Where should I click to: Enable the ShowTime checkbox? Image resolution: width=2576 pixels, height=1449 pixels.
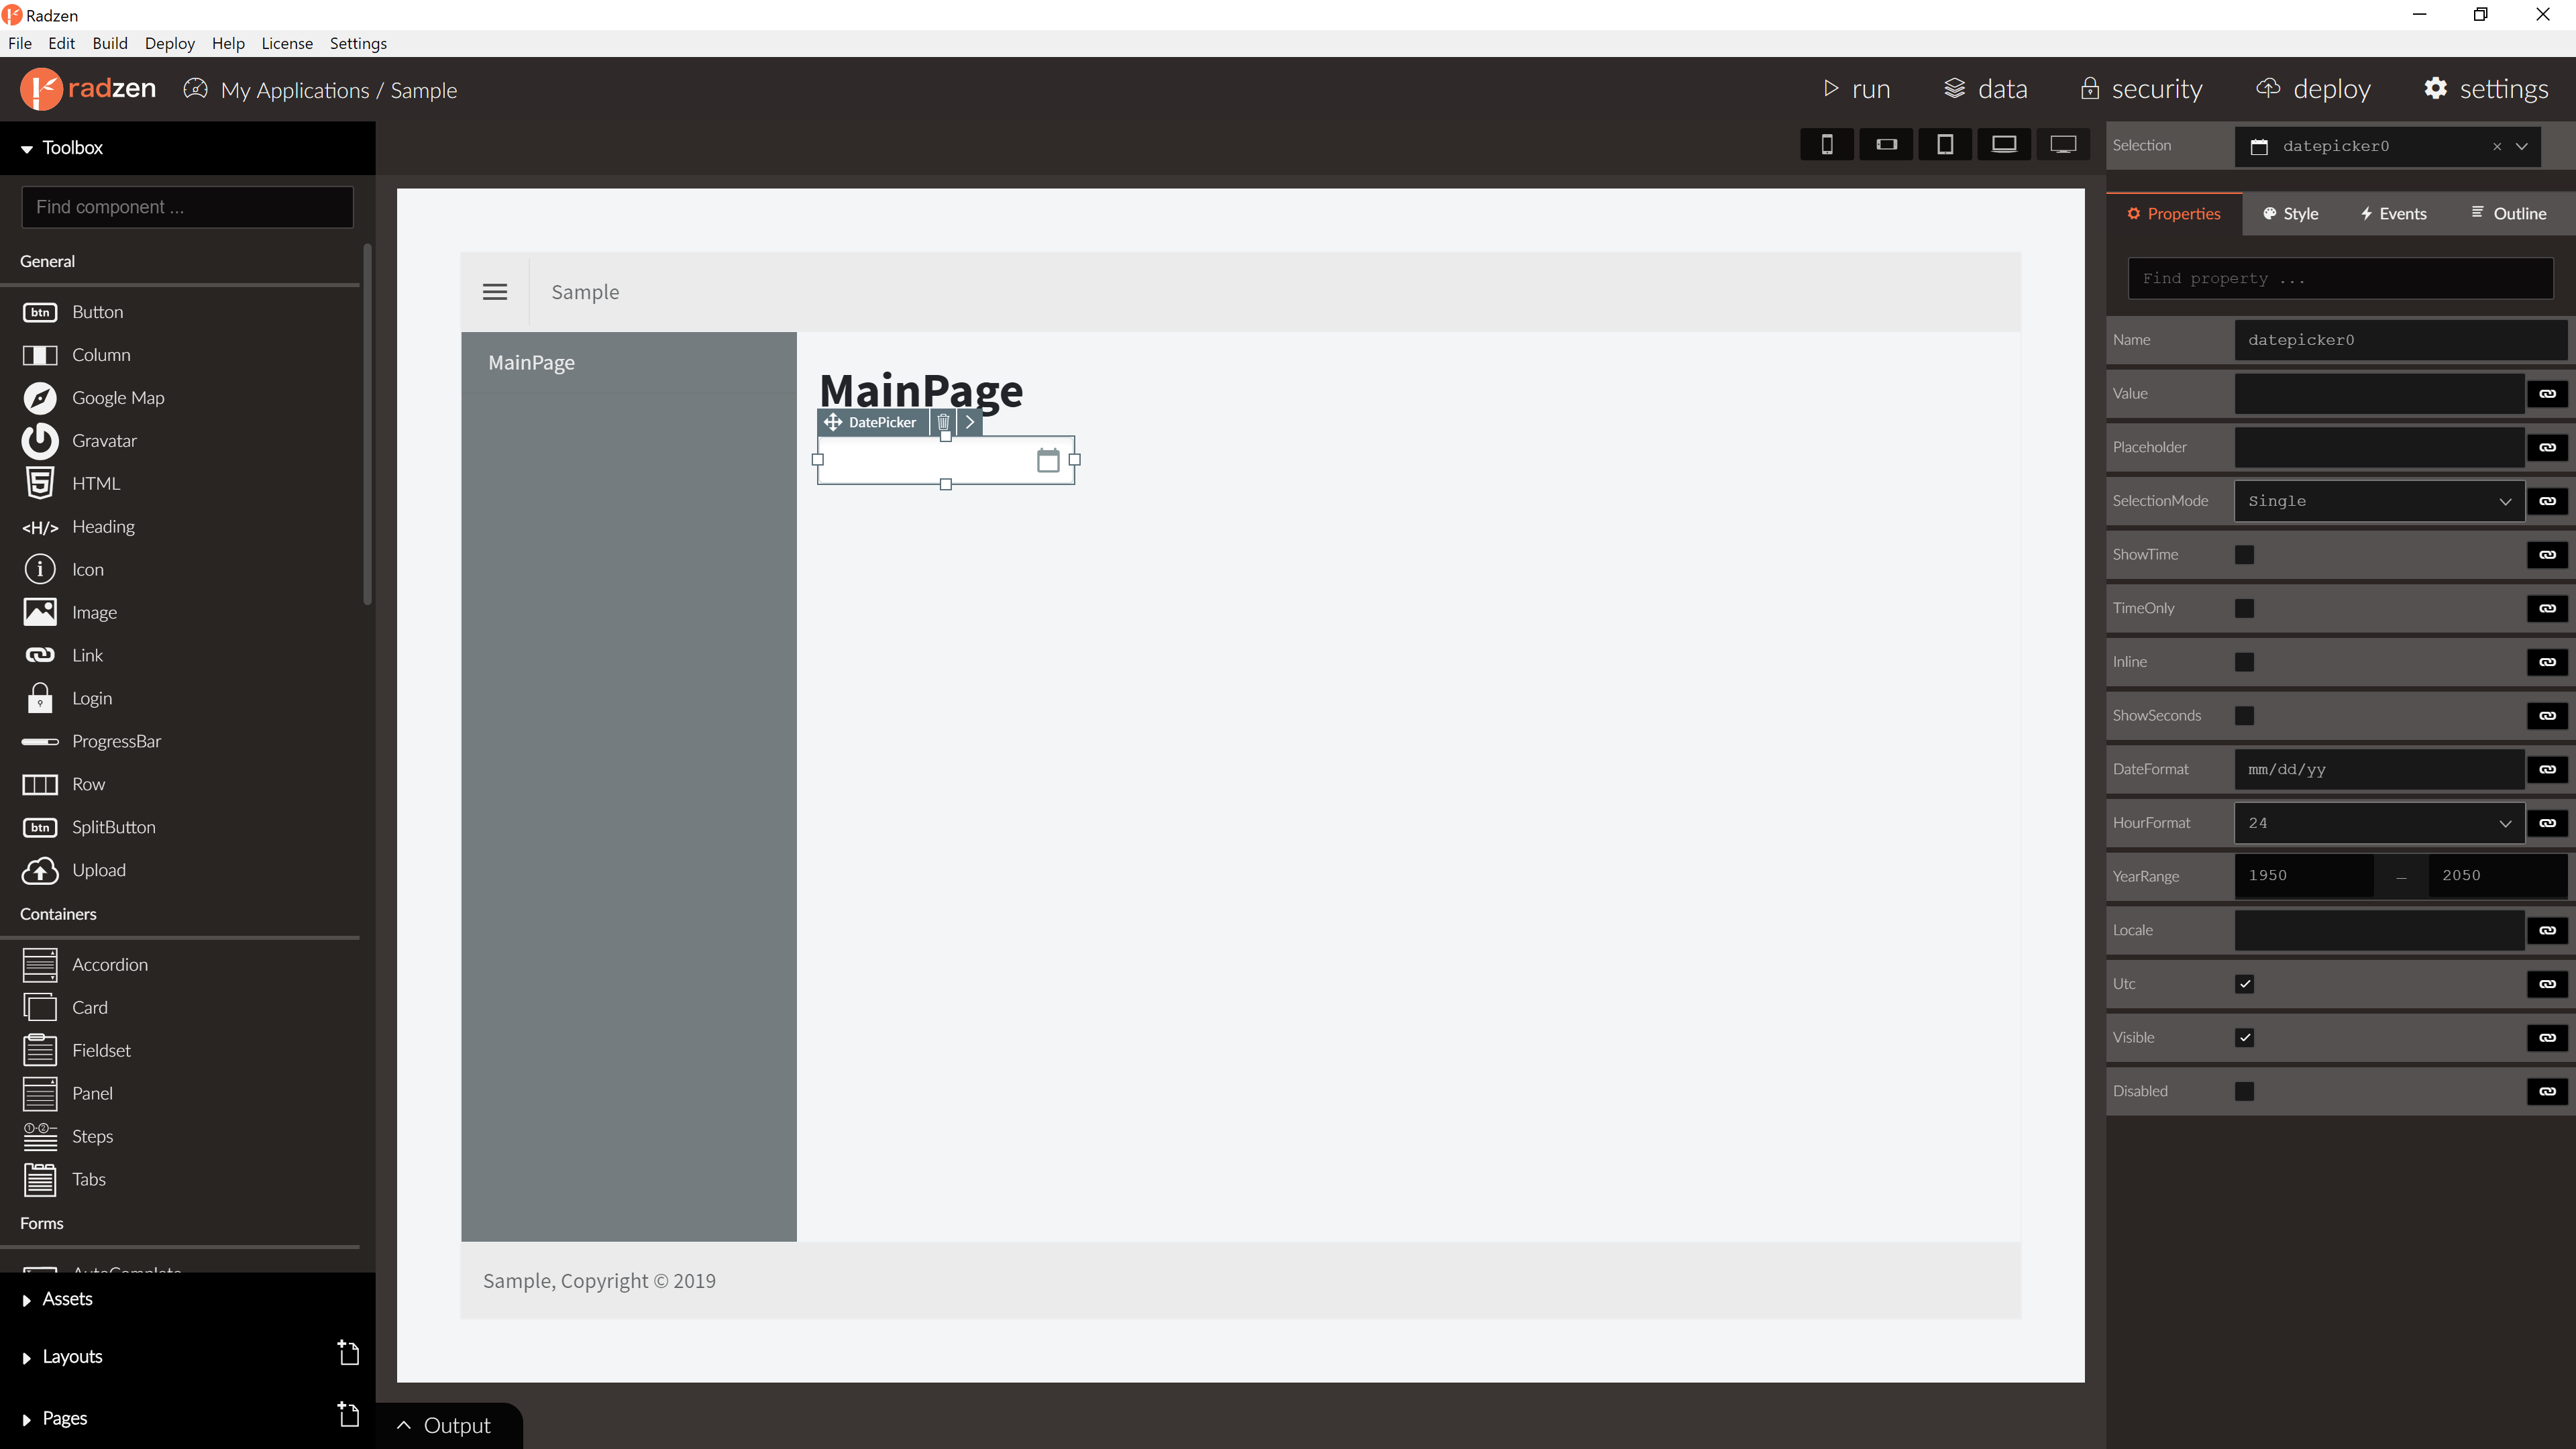click(x=2245, y=554)
